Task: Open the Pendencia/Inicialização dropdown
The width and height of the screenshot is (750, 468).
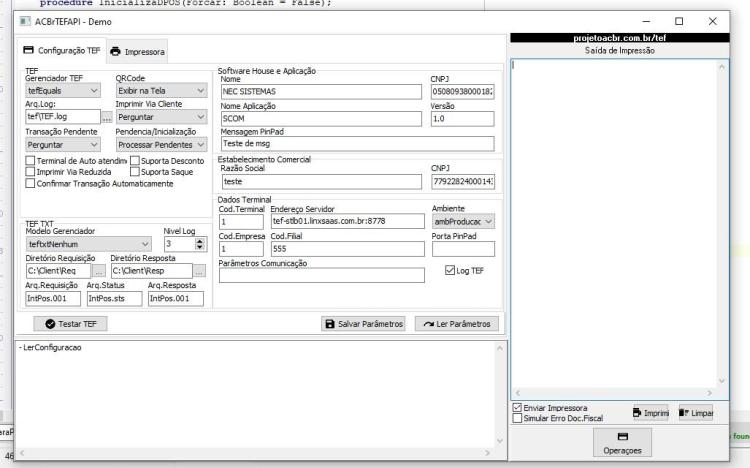Action: (x=161, y=145)
